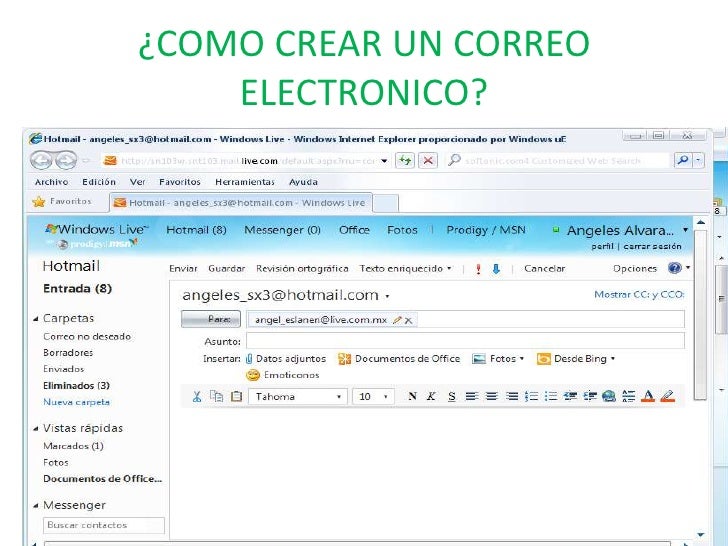Insert hyperlink using globe icon
This screenshot has width=728, height=546.
(x=609, y=396)
